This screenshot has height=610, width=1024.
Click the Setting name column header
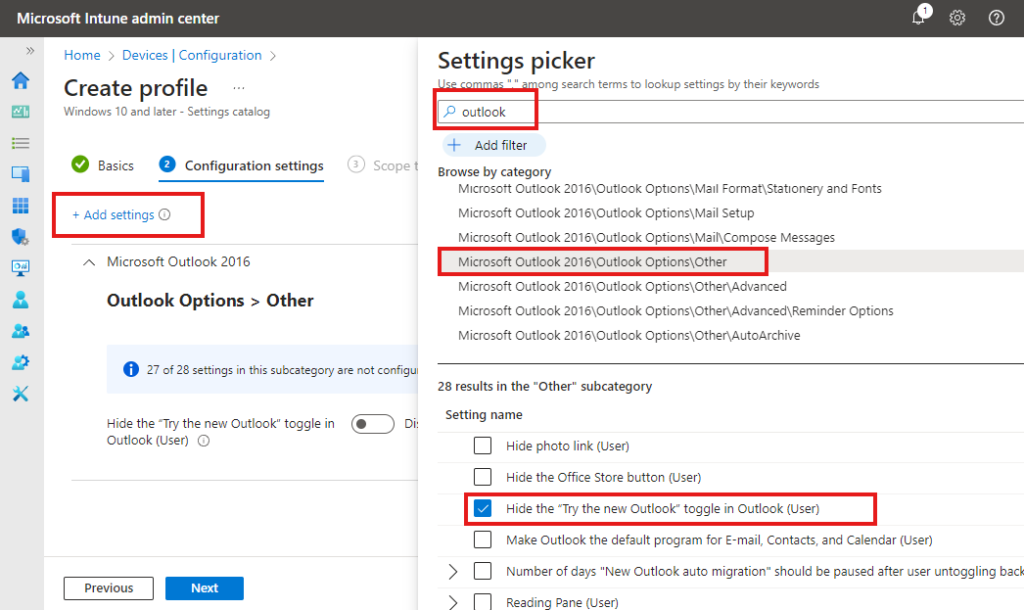coord(484,415)
